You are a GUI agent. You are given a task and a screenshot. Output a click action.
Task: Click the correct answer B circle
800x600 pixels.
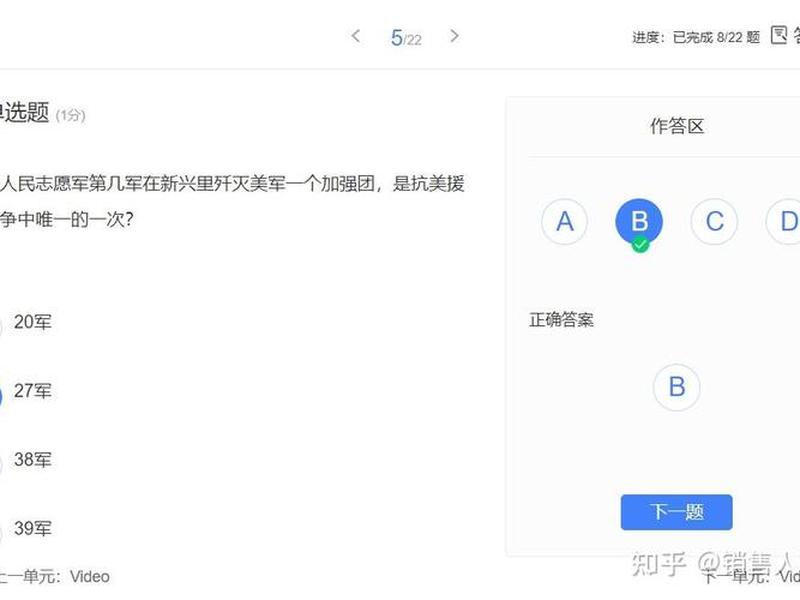point(677,387)
